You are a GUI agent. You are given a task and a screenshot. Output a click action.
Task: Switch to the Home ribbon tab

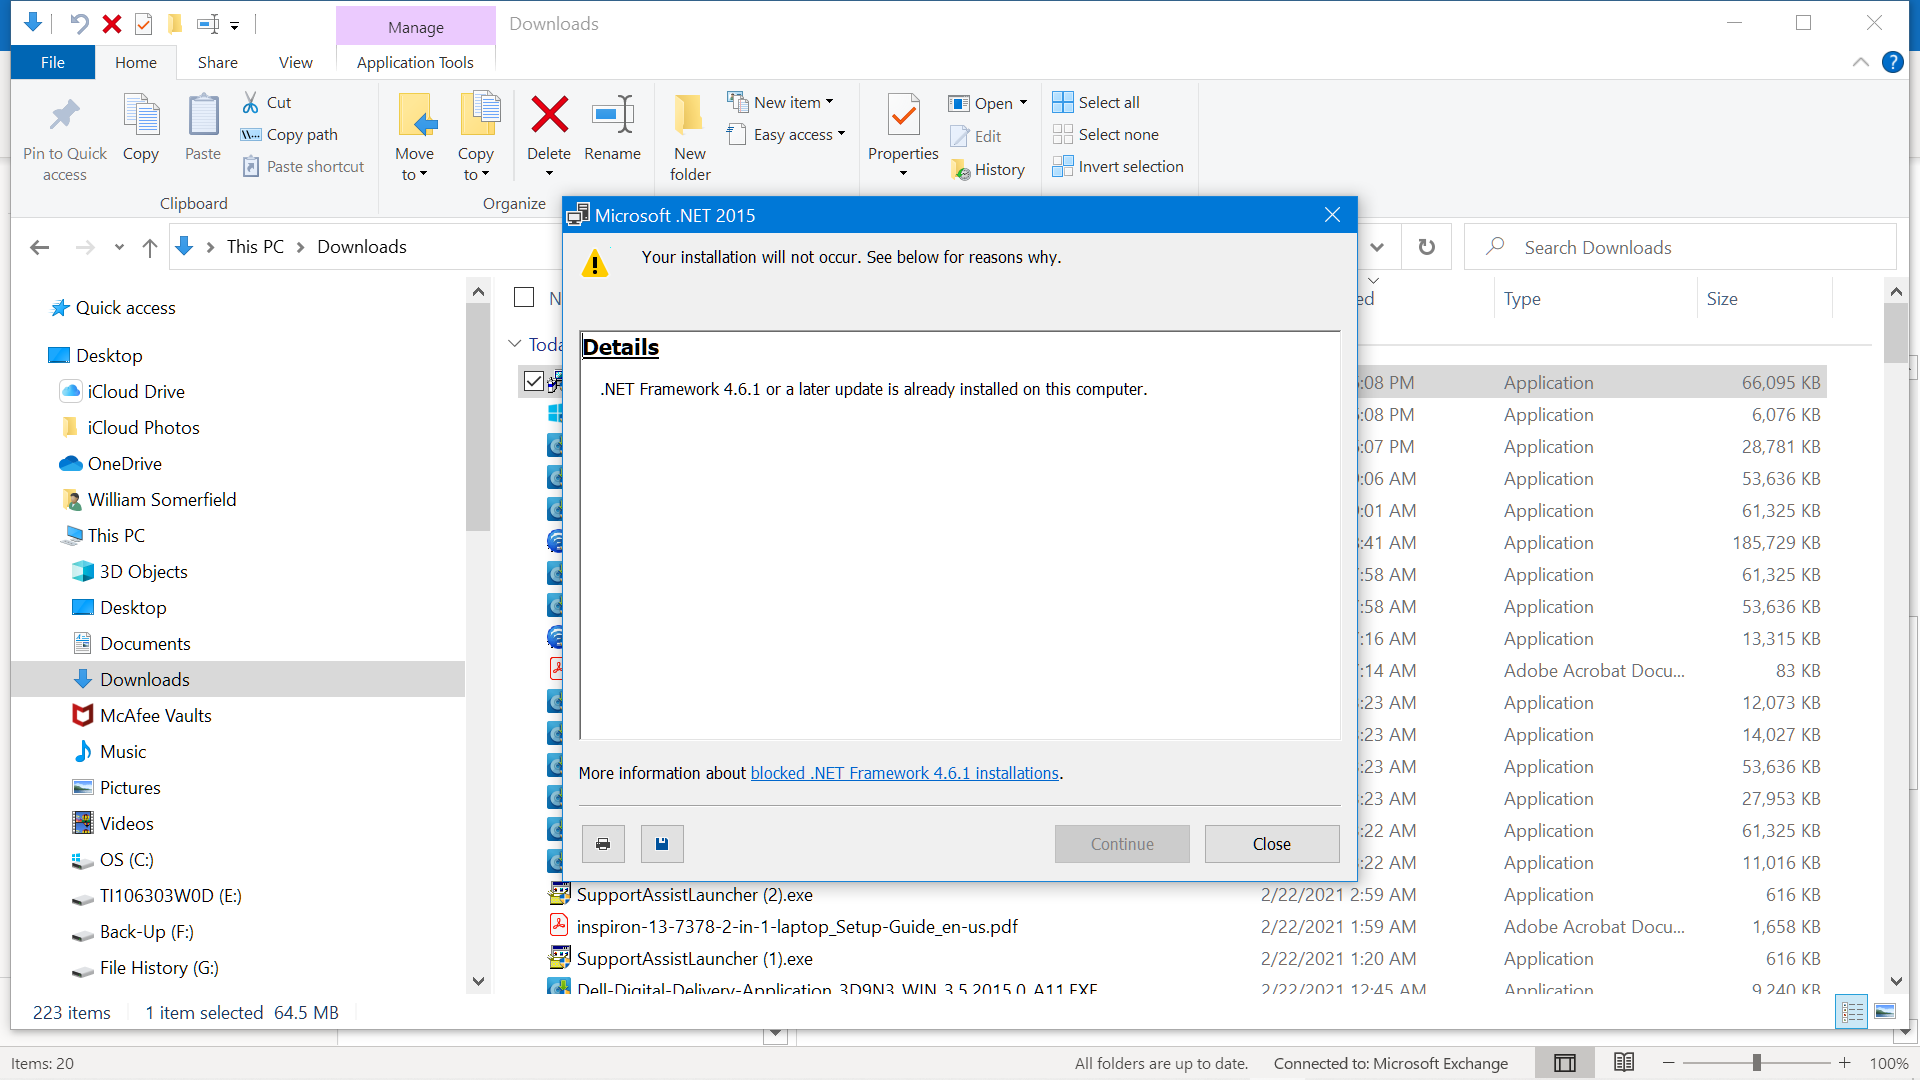tap(136, 62)
